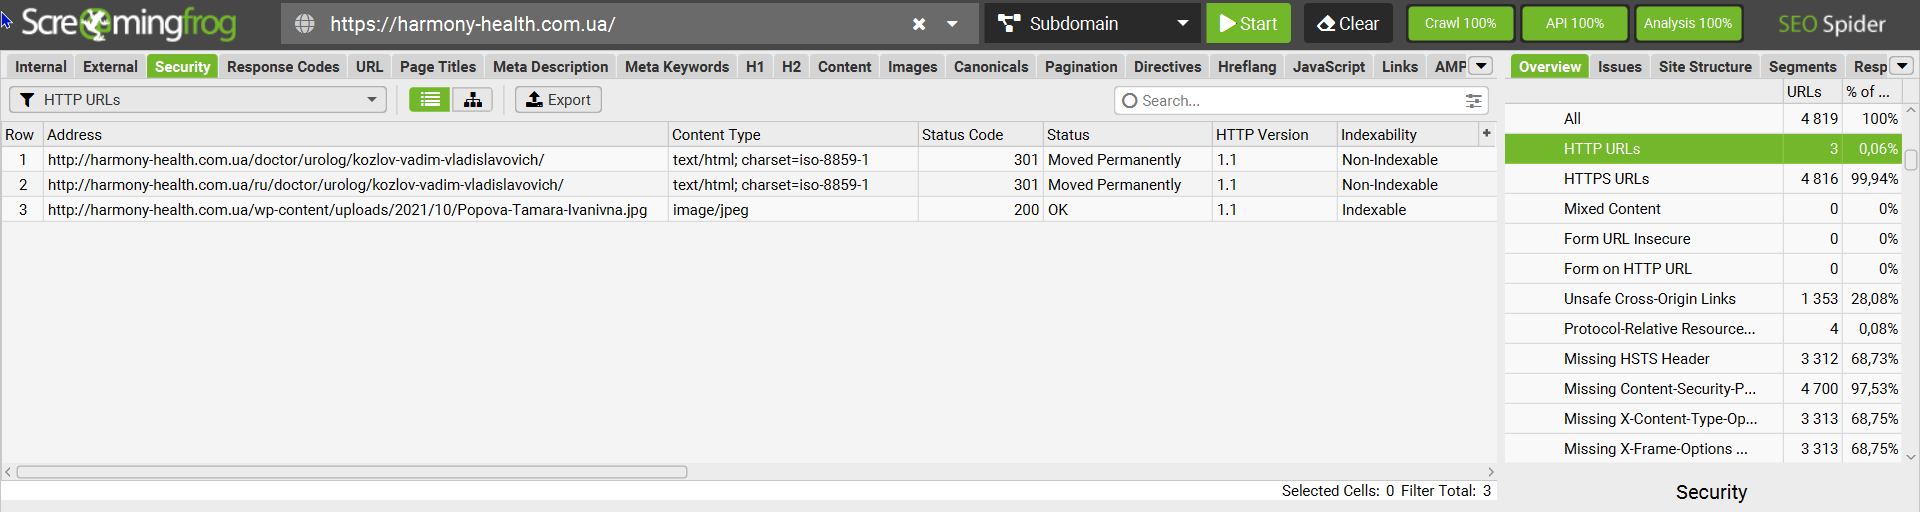Screen dimensions: 1920x512
Task: Switch to list view icon
Action: coord(430,100)
